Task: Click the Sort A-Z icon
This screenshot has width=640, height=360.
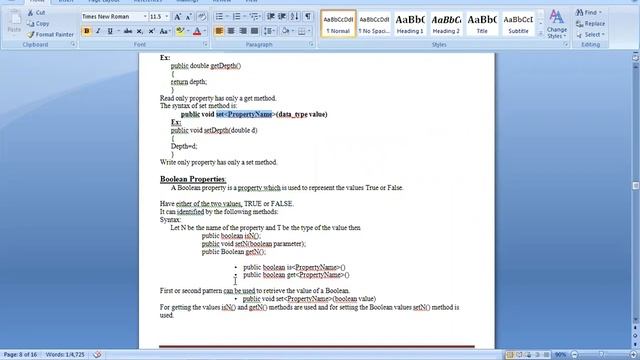Action: pyautogui.click(x=295, y=17)
